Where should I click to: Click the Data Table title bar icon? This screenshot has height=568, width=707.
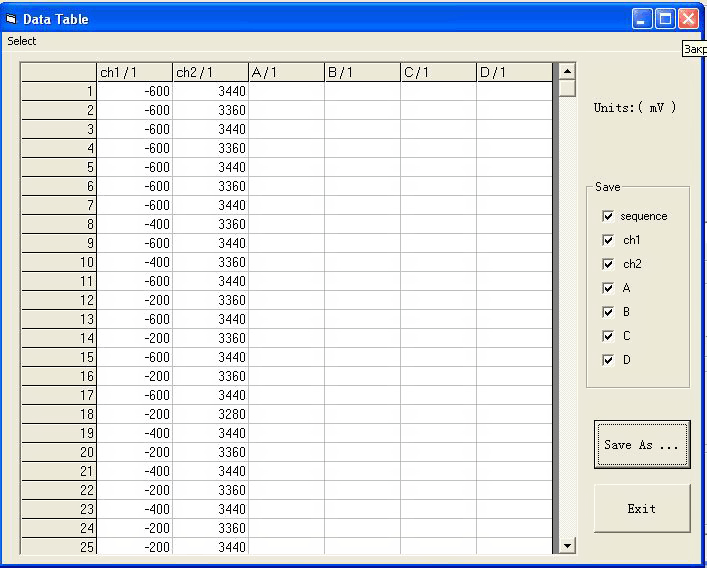coord(12,18)
